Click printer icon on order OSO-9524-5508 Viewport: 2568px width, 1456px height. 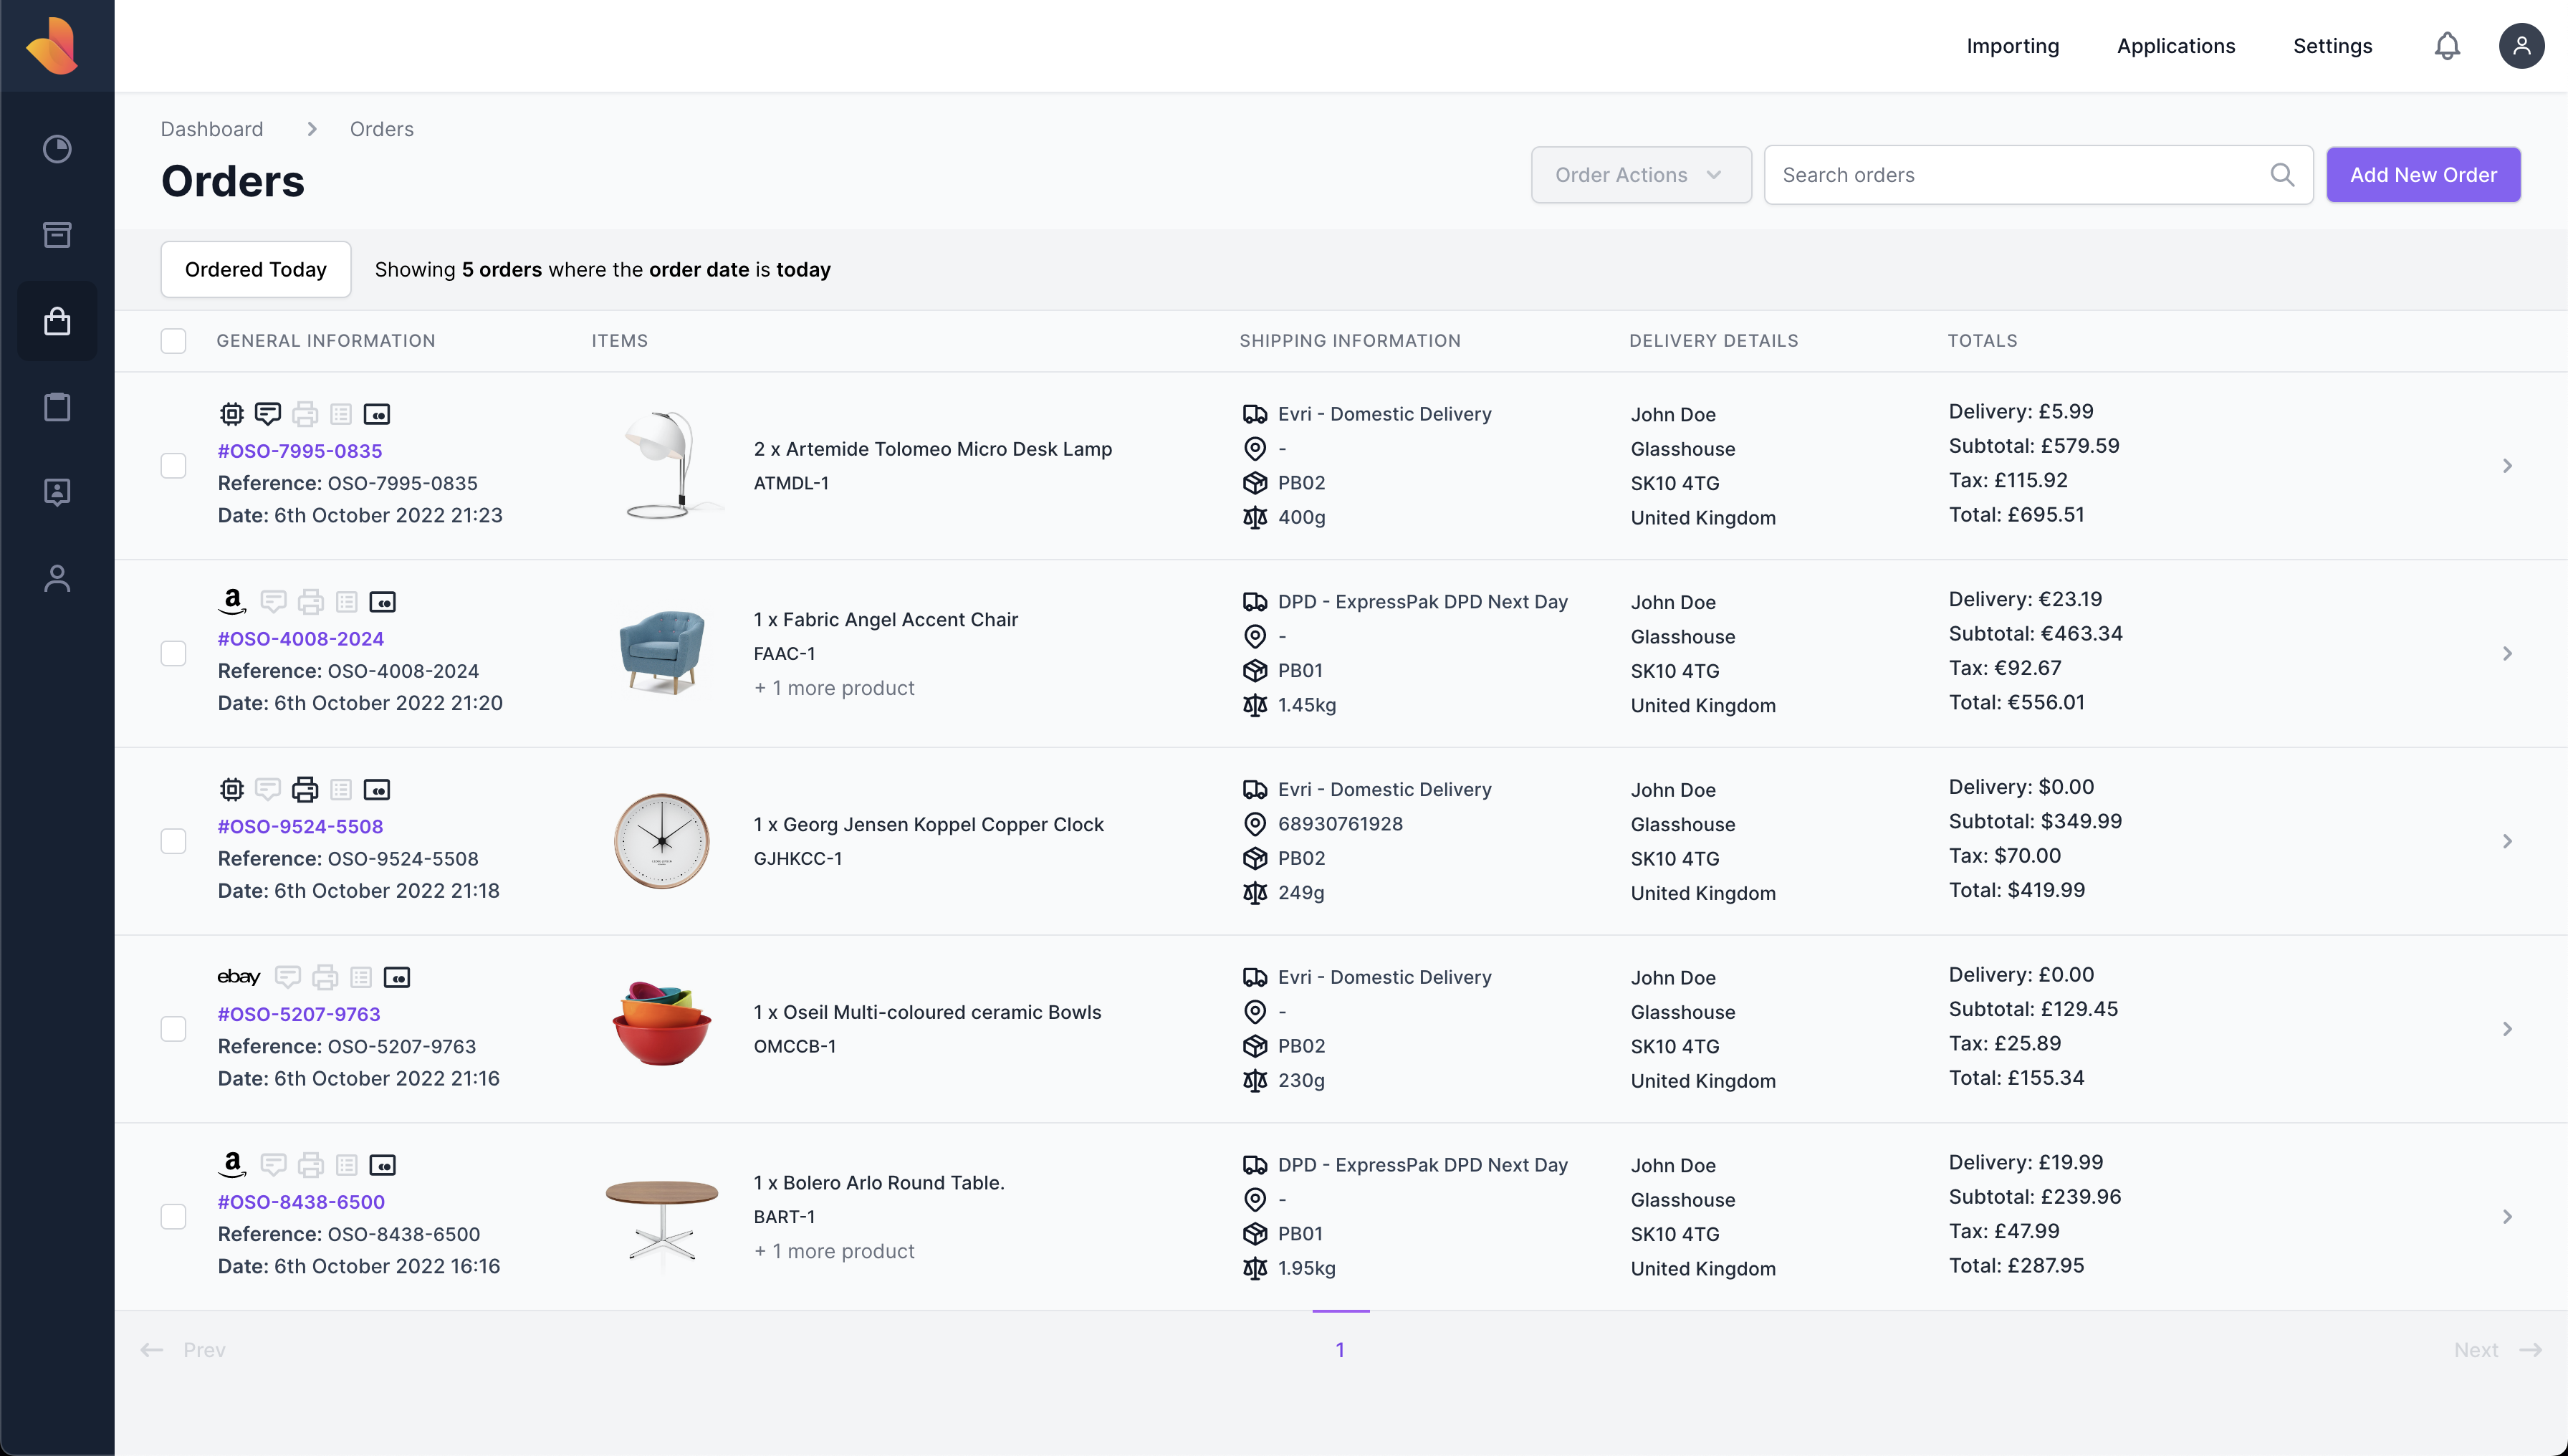click(x=304, y=789)
